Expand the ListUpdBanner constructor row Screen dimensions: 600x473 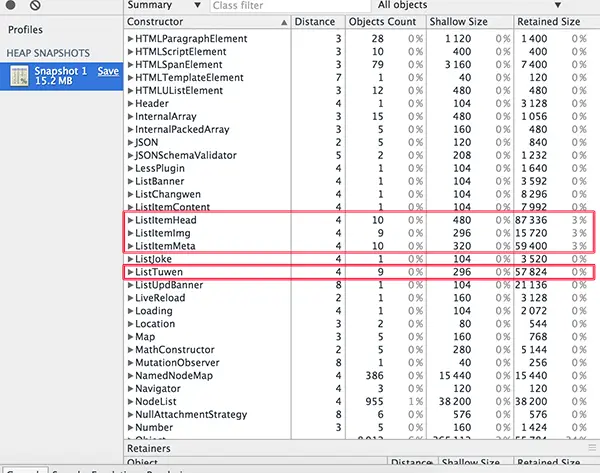tap(130, 285)
